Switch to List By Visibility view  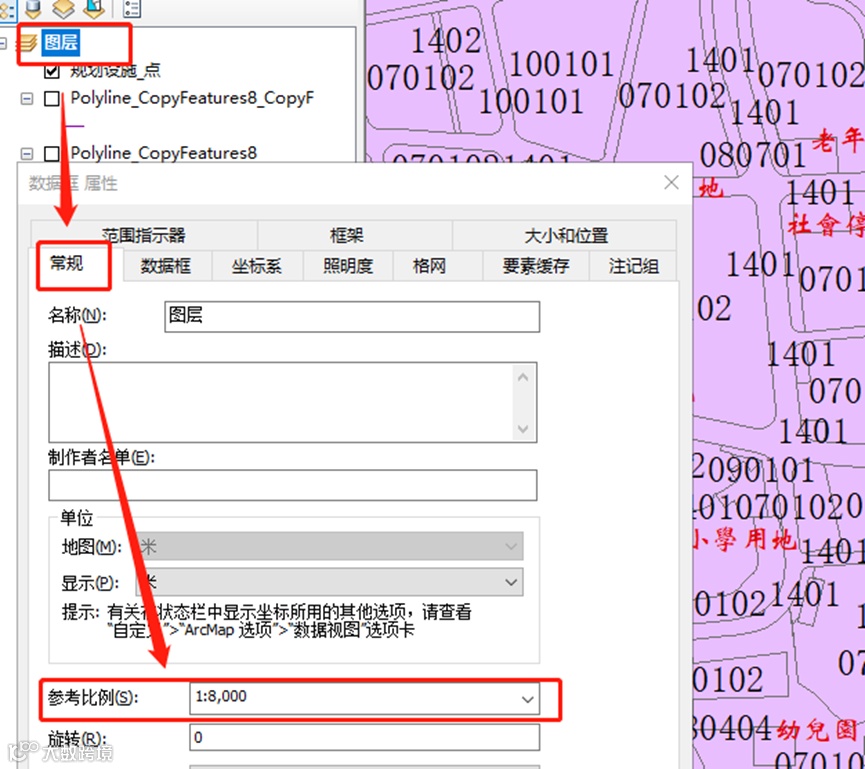[63, 8]
